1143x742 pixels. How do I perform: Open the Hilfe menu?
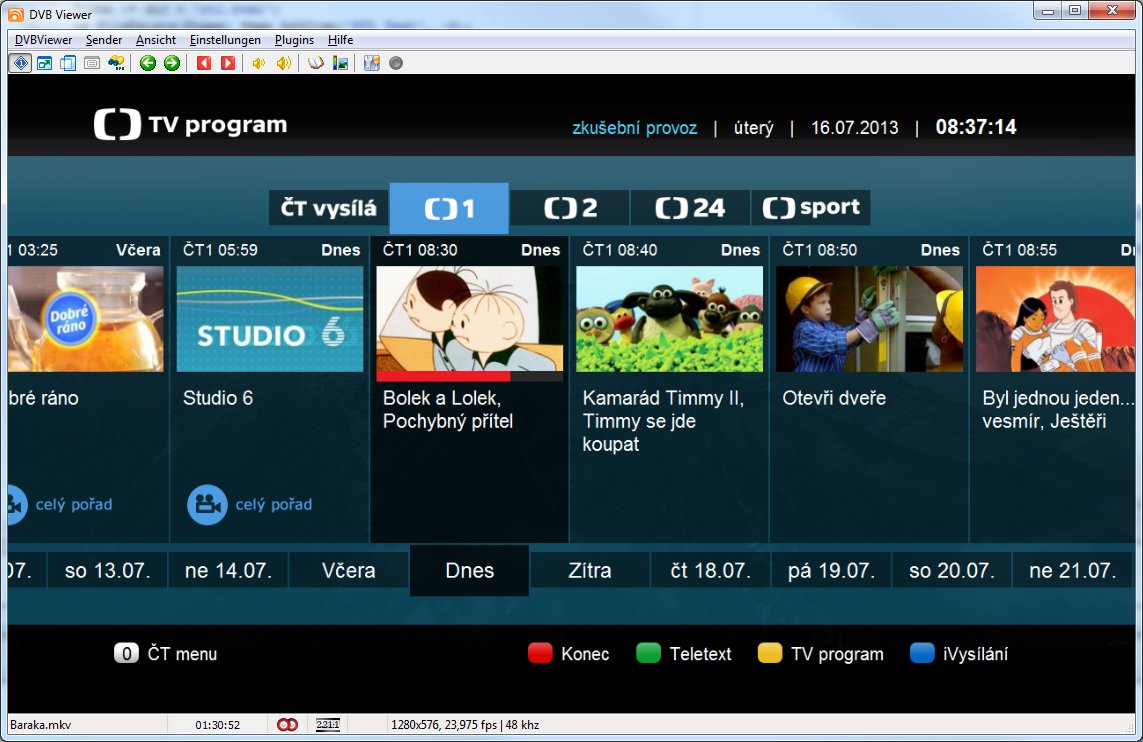click(x=340, y=40)
